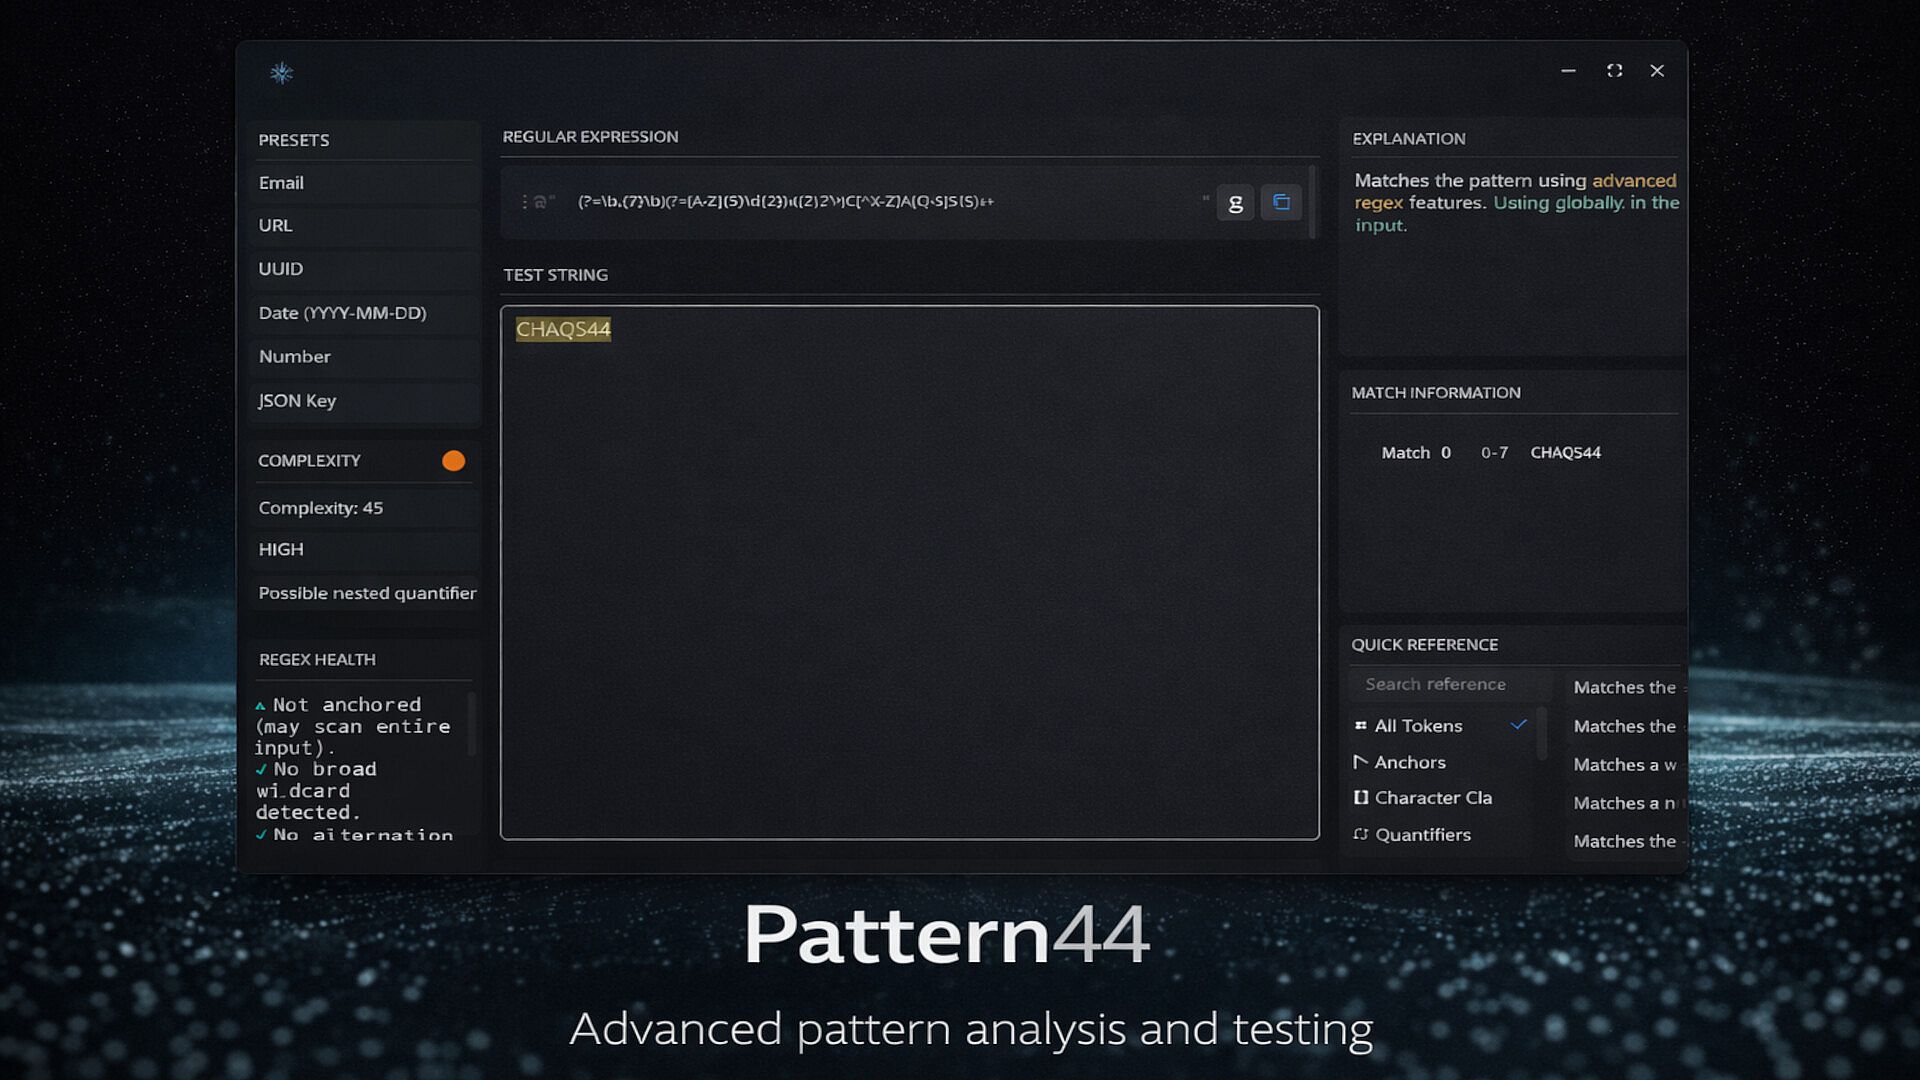
Task: Select the Email preset
Action: tap(281, 183)
